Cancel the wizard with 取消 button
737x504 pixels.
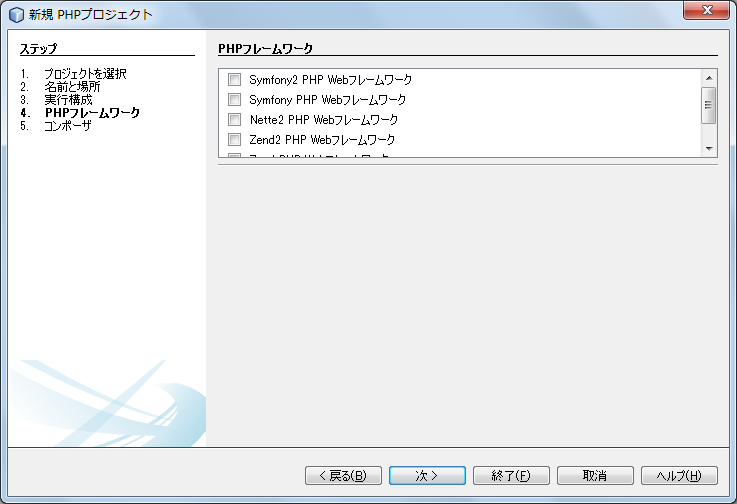click(595, 475)
